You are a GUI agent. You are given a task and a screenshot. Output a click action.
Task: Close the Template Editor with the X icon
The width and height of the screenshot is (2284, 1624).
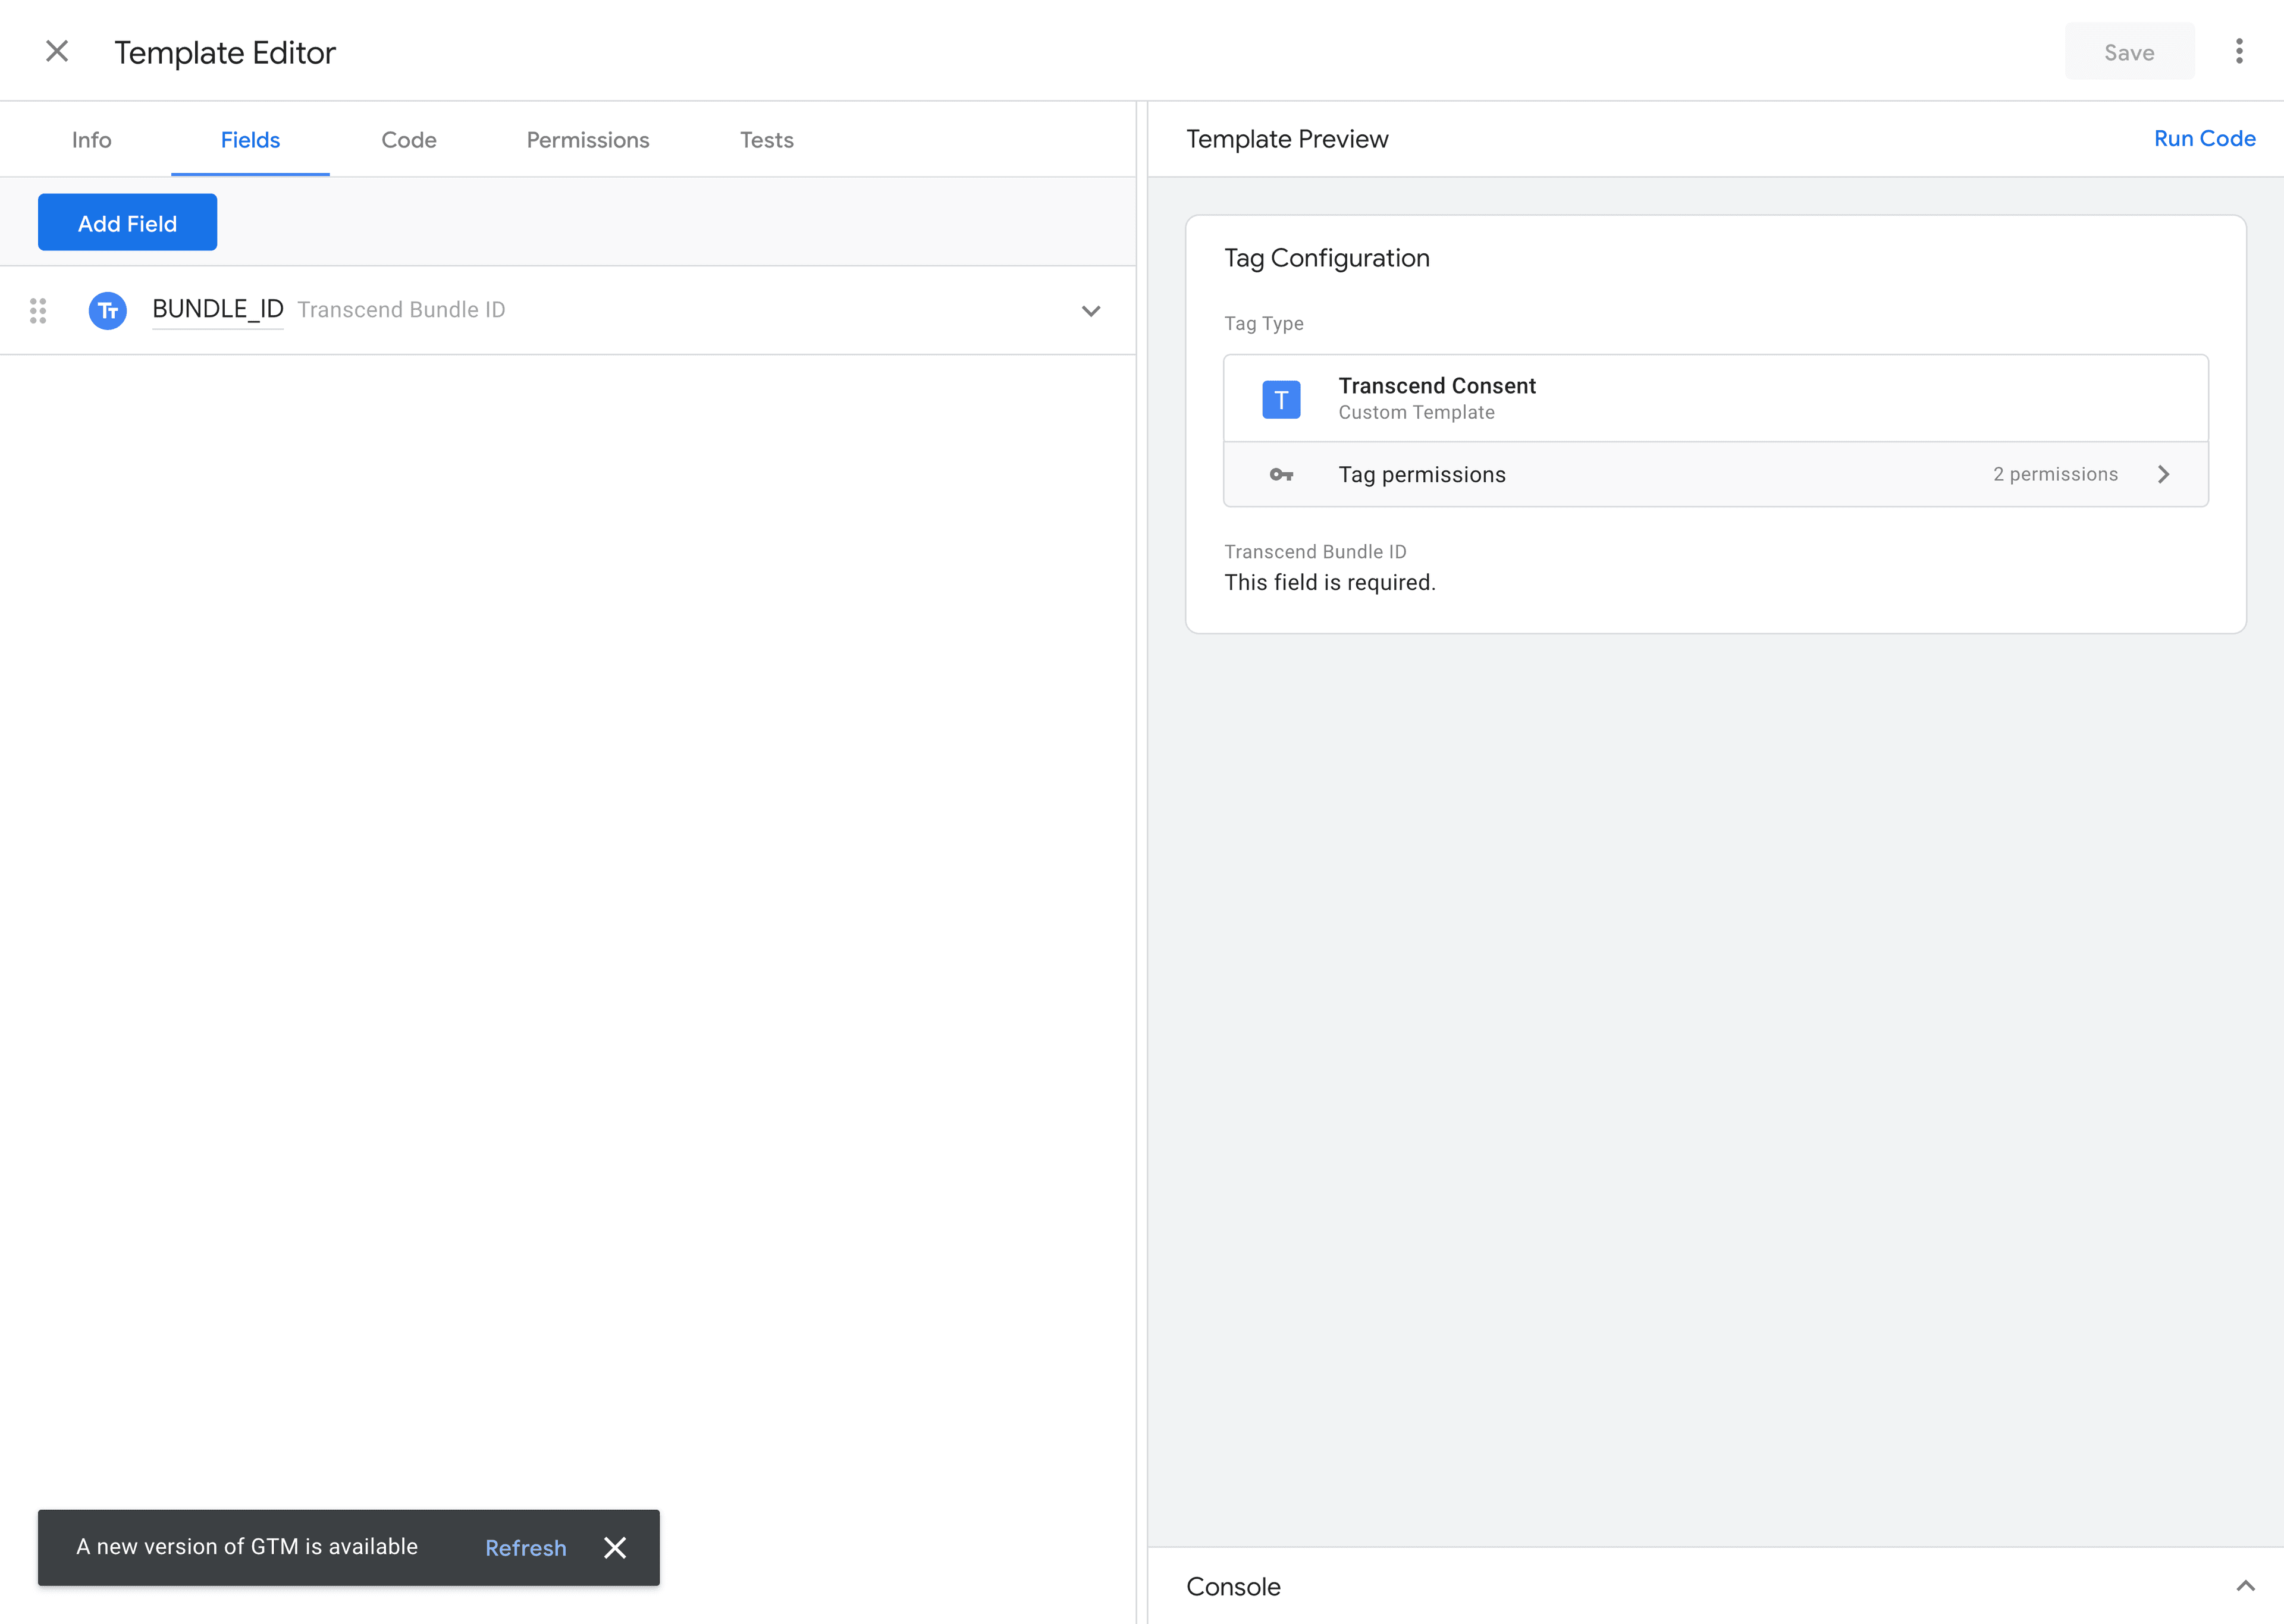57,51
